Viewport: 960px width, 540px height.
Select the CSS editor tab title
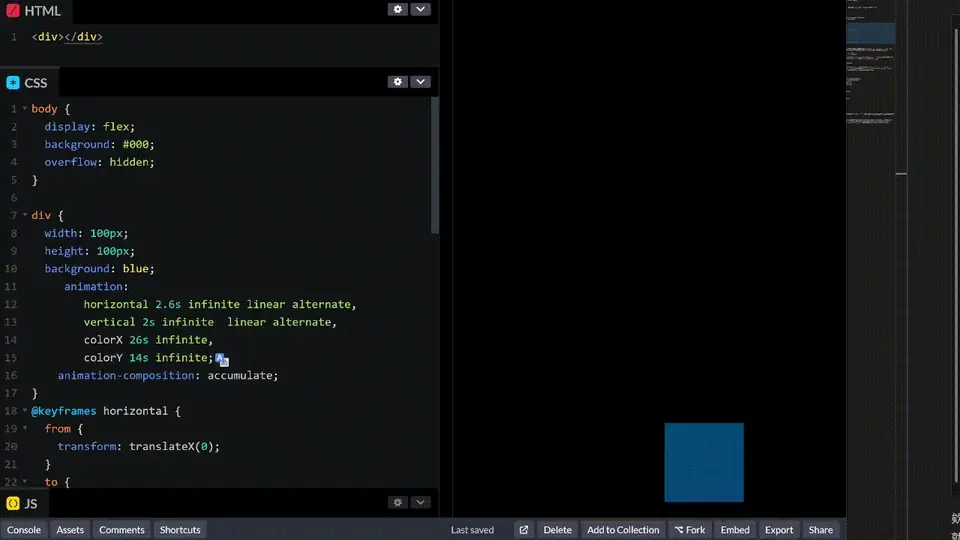36,83
